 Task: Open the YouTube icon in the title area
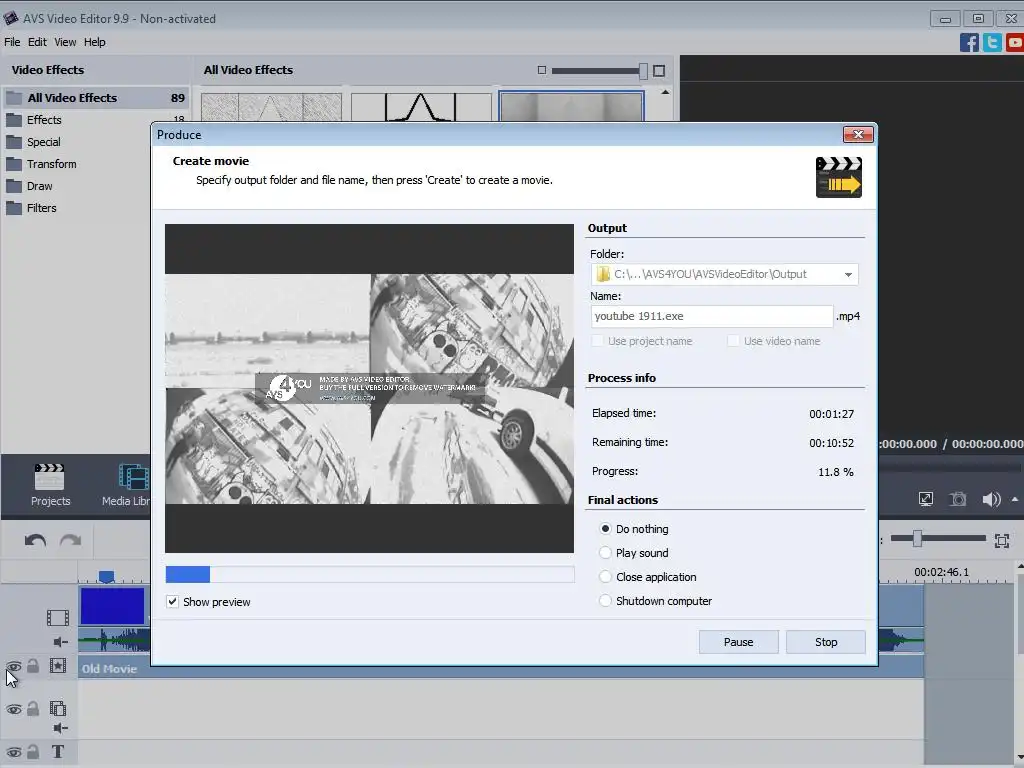pyautogui.click(x=1015, y=42)
